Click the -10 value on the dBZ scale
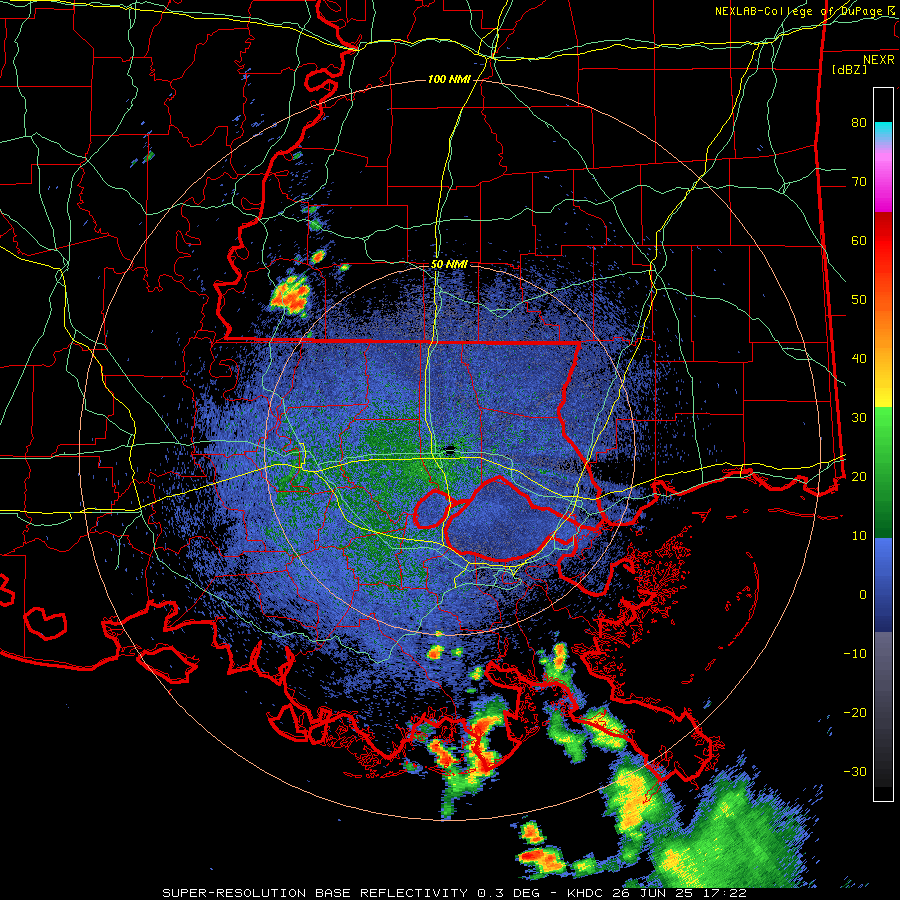Image resolution: width=900 pixels, height=900 pixels. tap(855, 654)
